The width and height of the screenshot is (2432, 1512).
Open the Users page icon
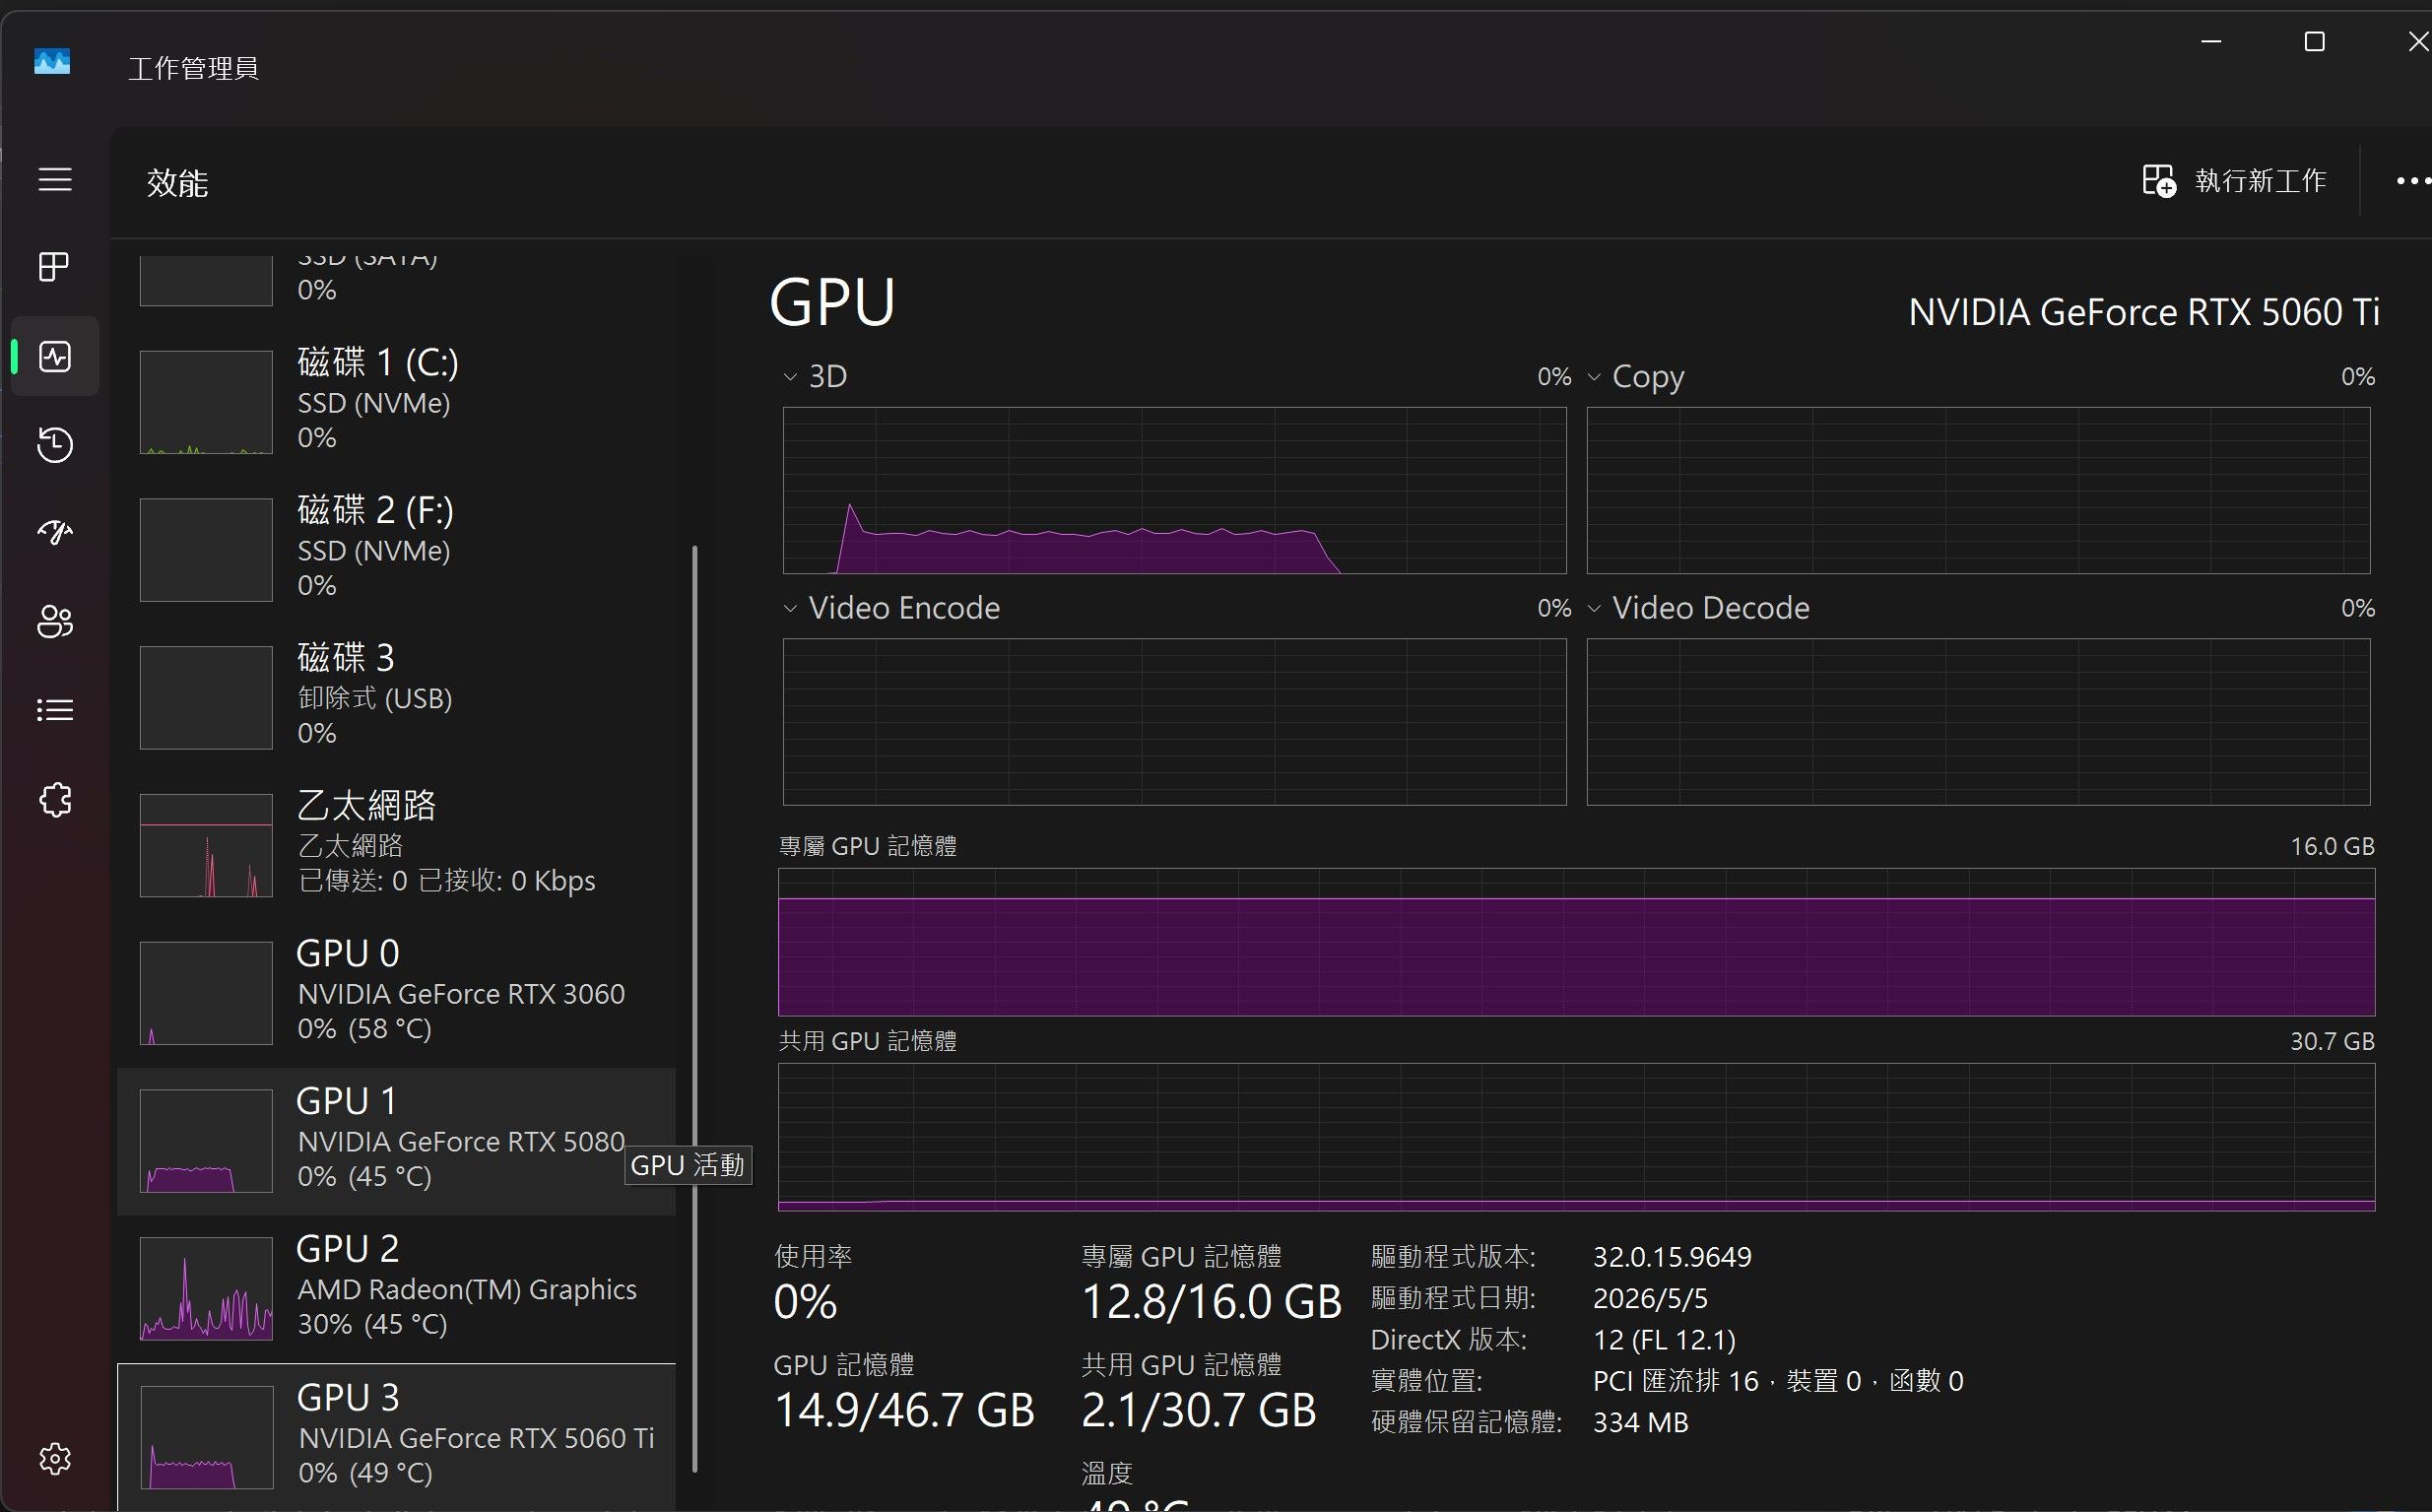tap(55, 621)
